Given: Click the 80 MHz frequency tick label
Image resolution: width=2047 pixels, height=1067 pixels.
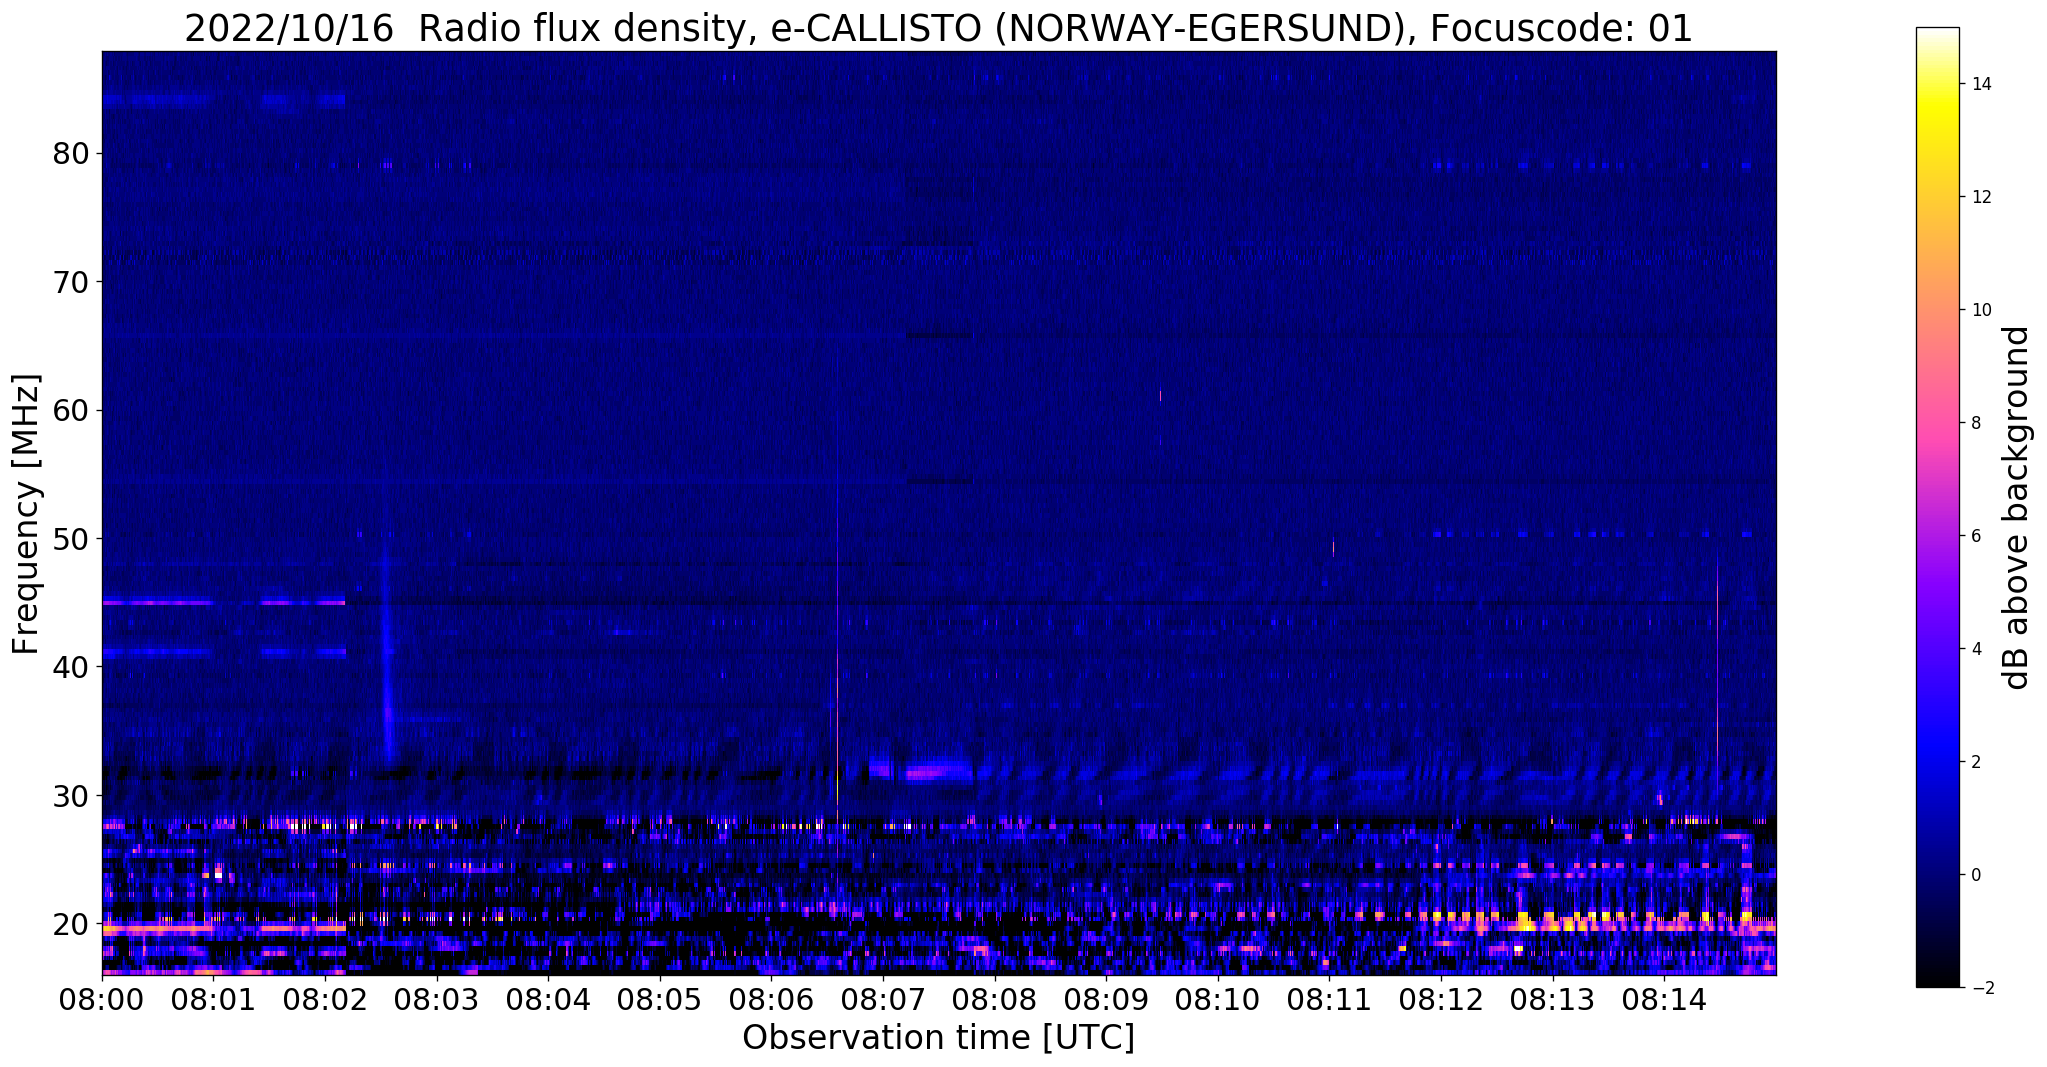Looking at the screenshot, I should point(70,154).
